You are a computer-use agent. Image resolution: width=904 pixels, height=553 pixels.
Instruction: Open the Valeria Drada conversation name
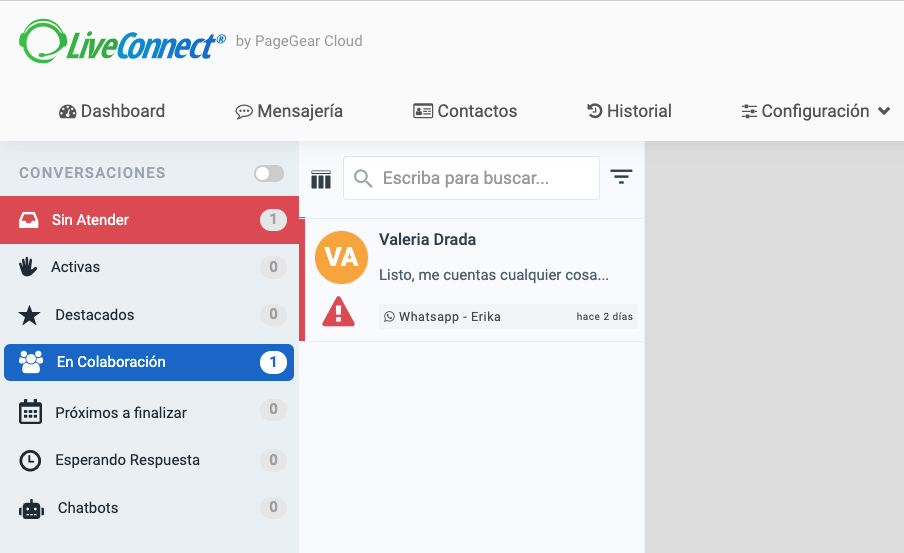coord(427,239)
